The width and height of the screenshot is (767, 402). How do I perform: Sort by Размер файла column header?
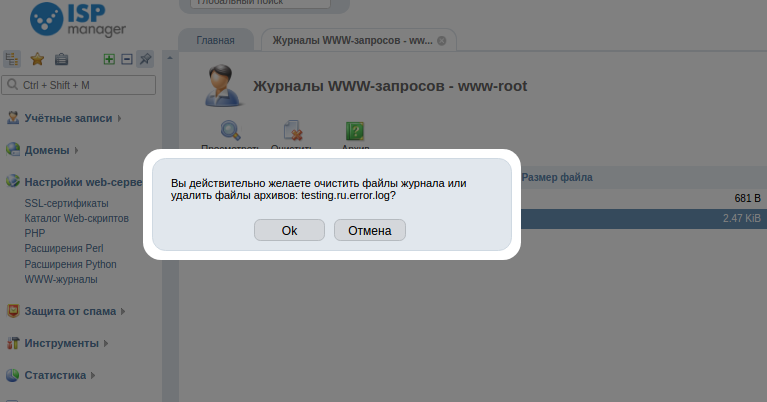pos(557,177)
